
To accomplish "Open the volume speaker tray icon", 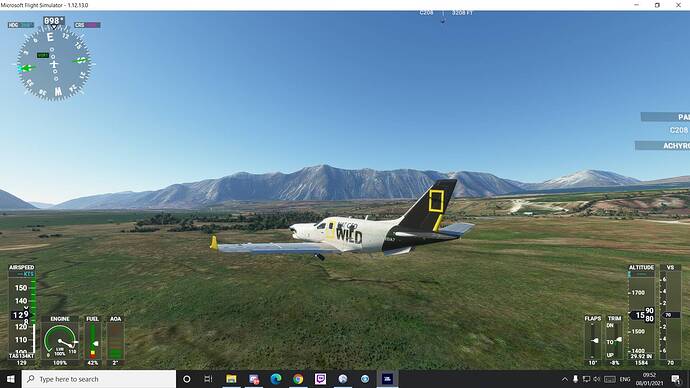I will pyautogui.click(x=597, y=379).
